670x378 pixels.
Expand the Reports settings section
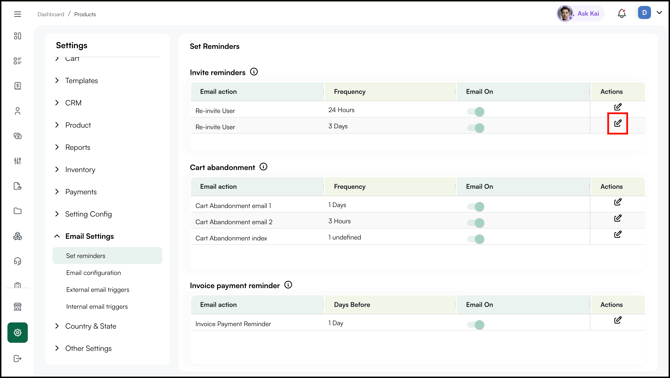[73, 147]
